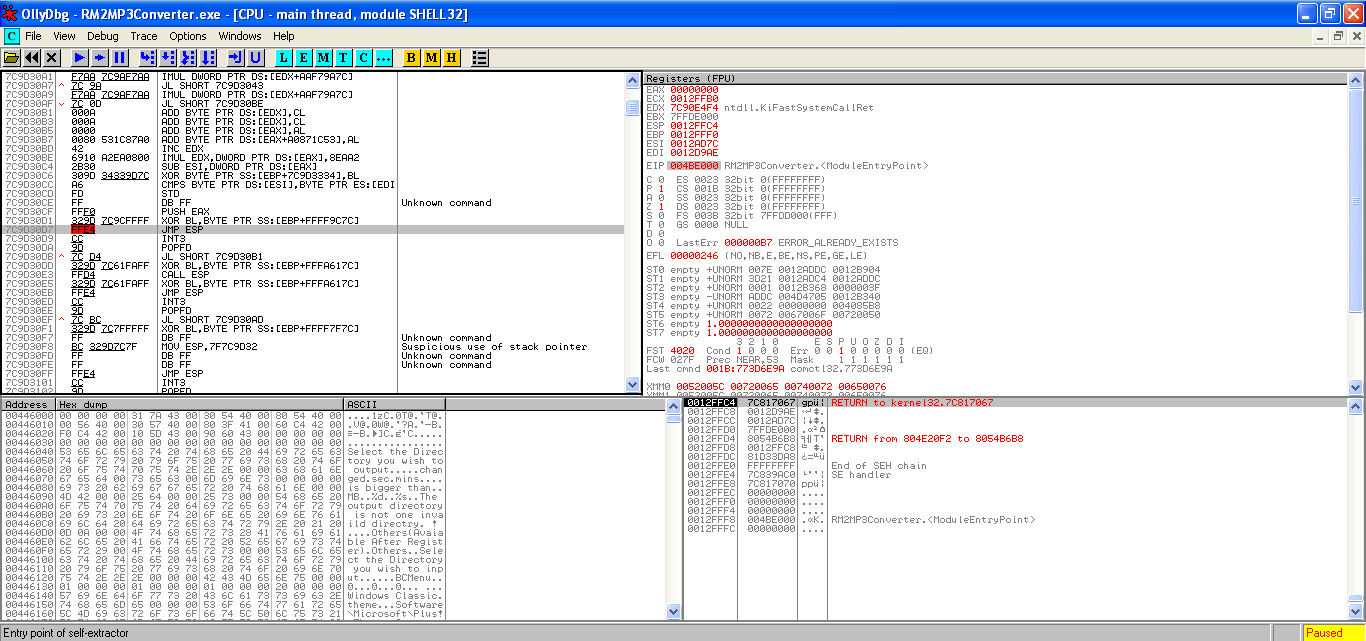
Task: Open the Threads window with the T icon
Action: pyautogui.click(x=344, y=58)
